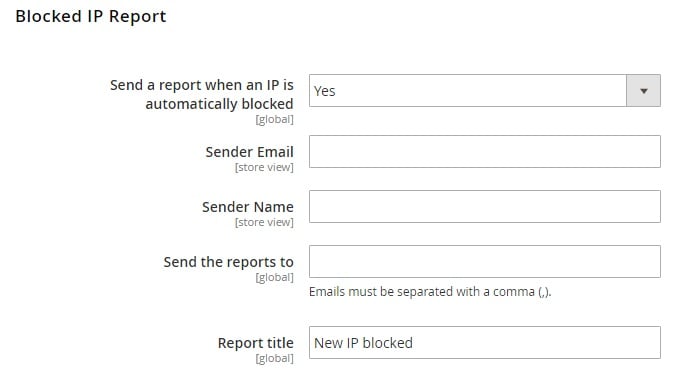Click the 'Send the reports to' label
Viewport: 679px width, 377px height.
click(x=229, y=262)
